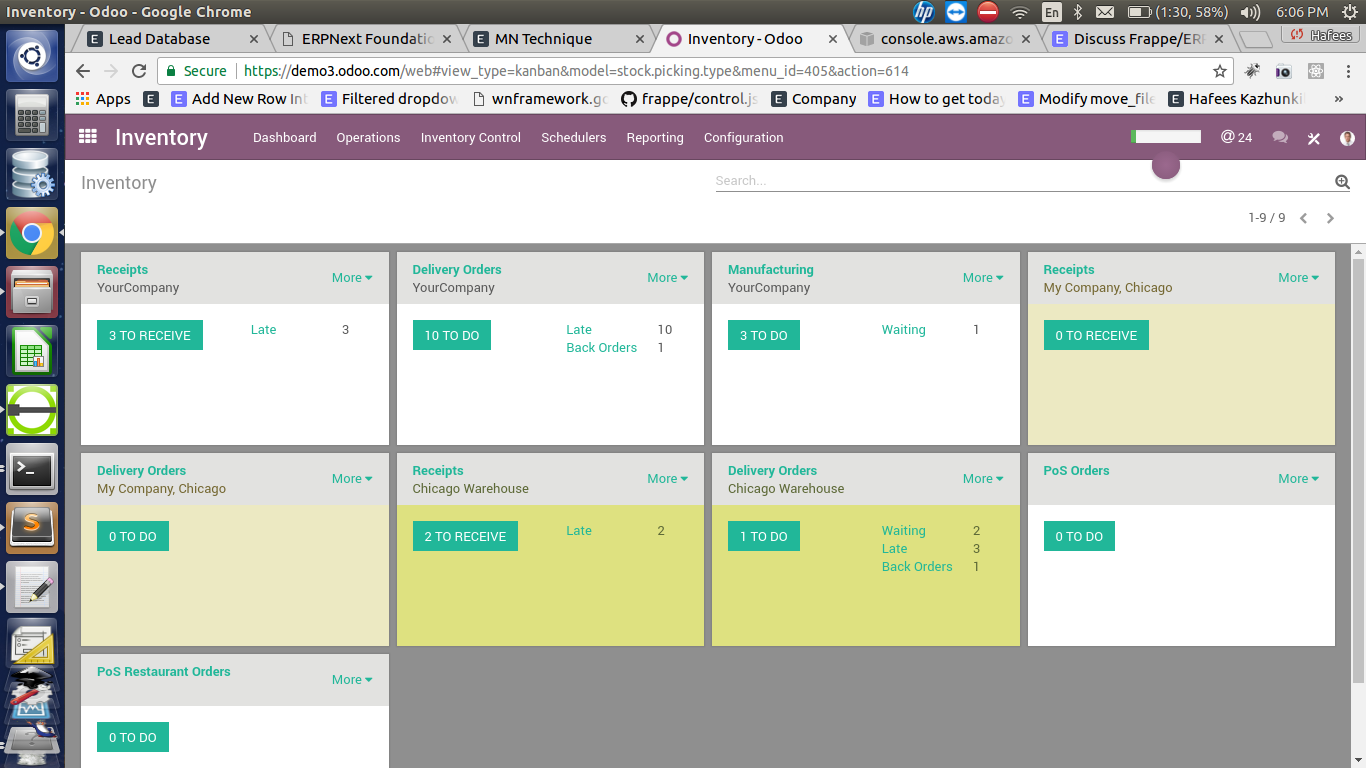This screenshot has height=768, width=1366.
Task: Open Google Chrome from the Ubuntu launcher
Action: pos(32,234)
